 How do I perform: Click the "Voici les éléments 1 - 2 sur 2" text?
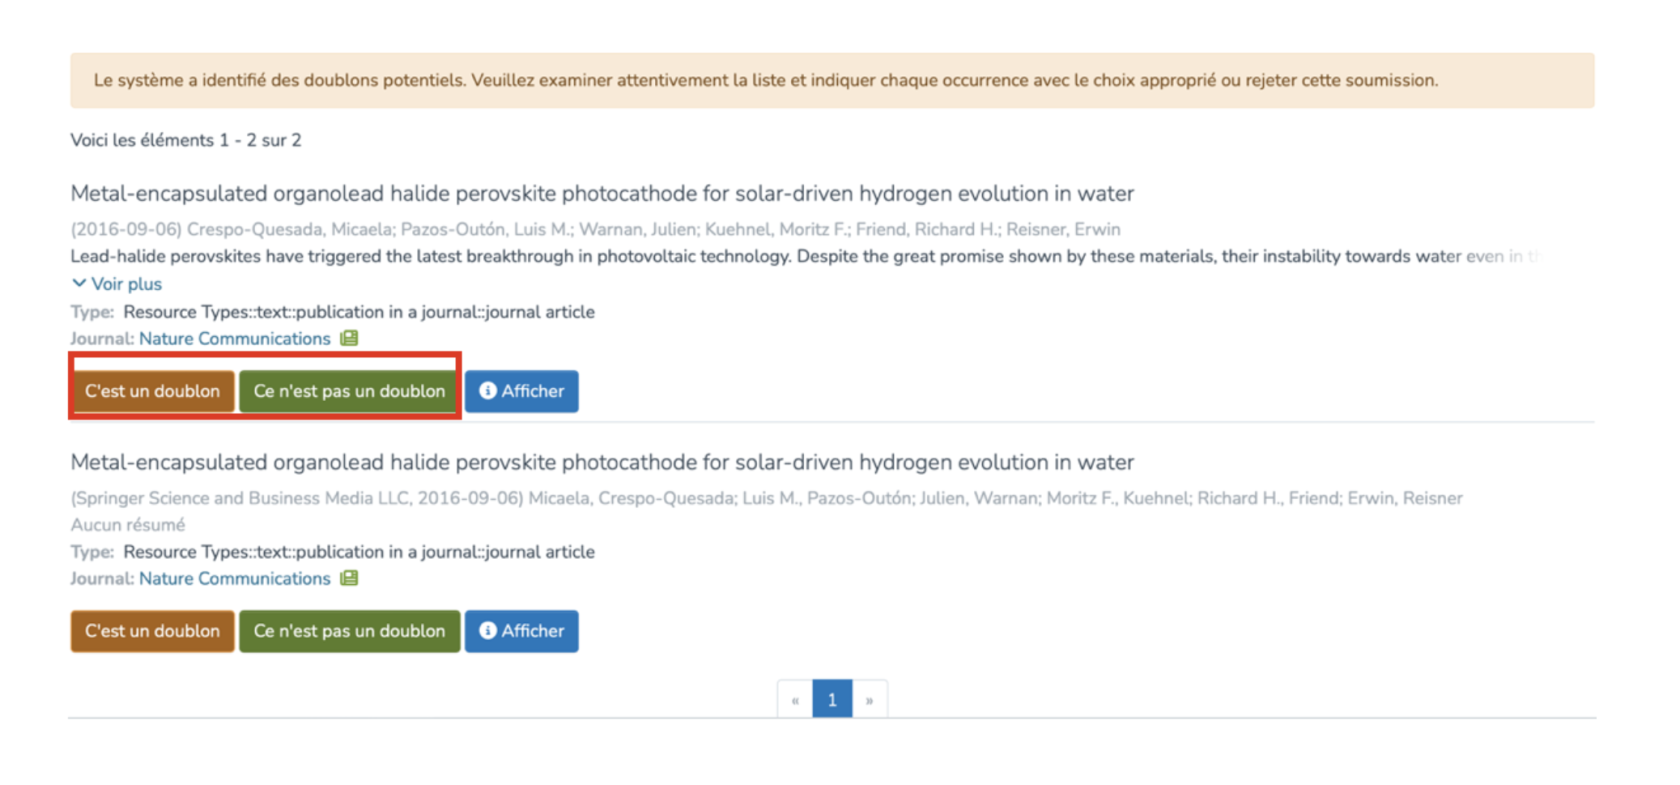point(185,140)
